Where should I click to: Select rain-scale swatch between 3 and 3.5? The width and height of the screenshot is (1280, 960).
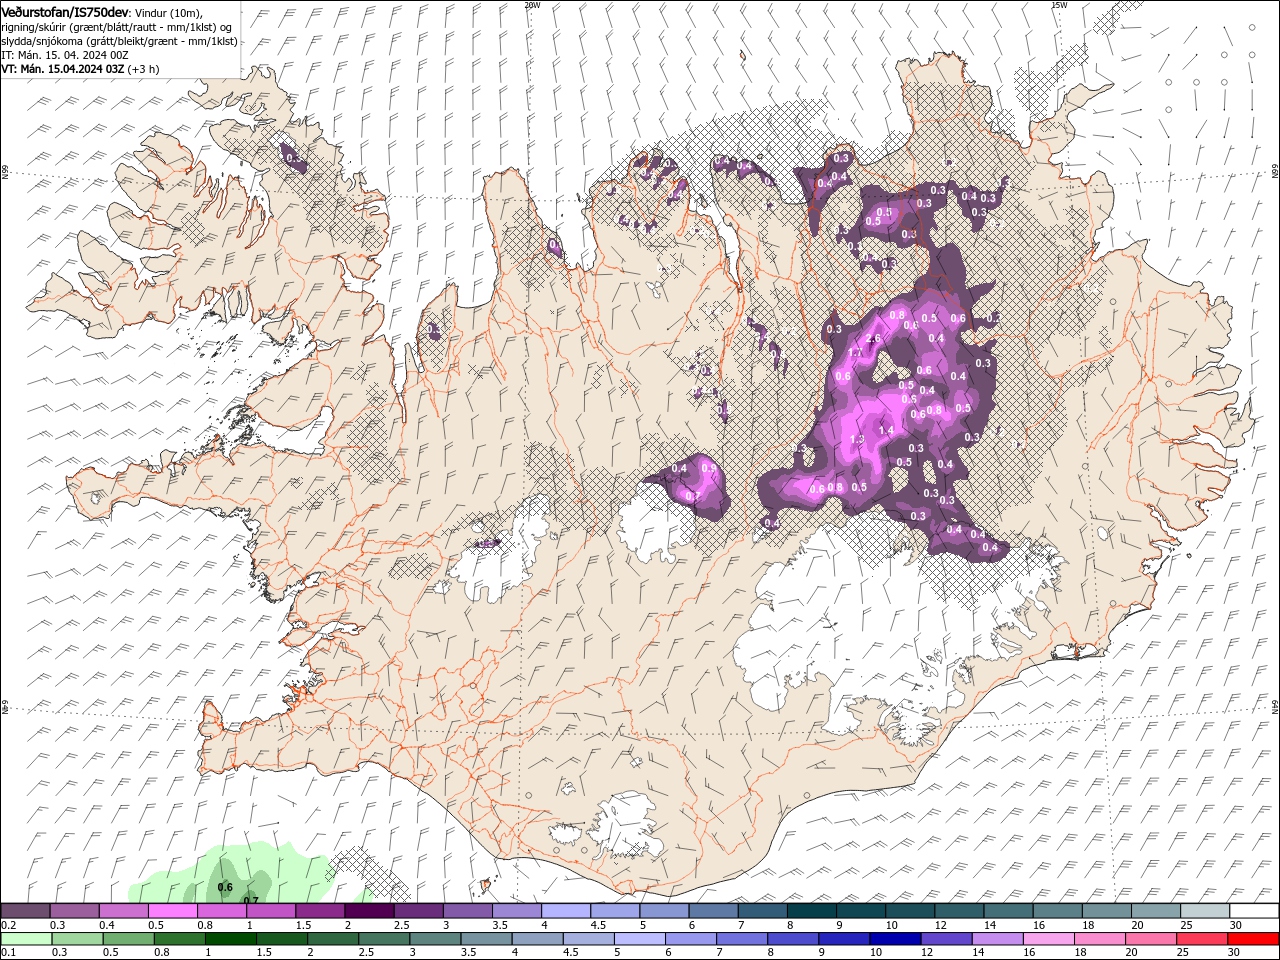click(x=434, y=939)
